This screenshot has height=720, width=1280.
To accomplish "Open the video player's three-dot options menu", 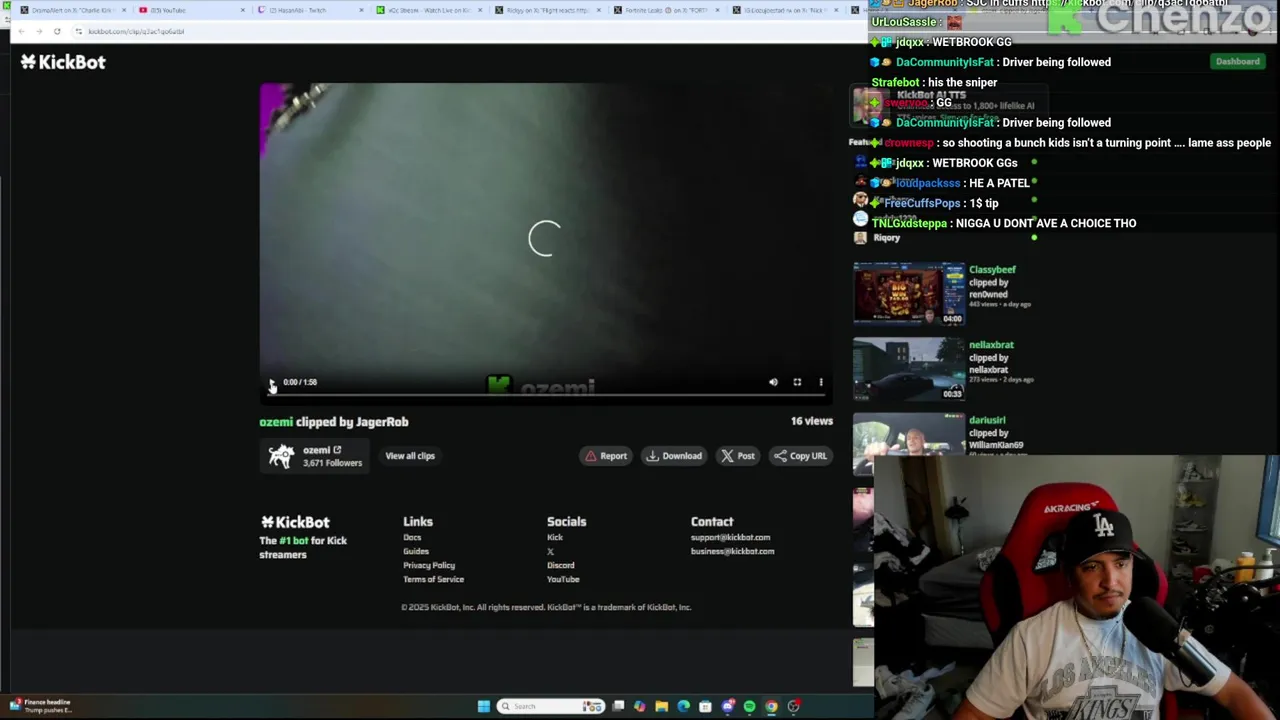I will pyautogui.click(x=821, y=382).
